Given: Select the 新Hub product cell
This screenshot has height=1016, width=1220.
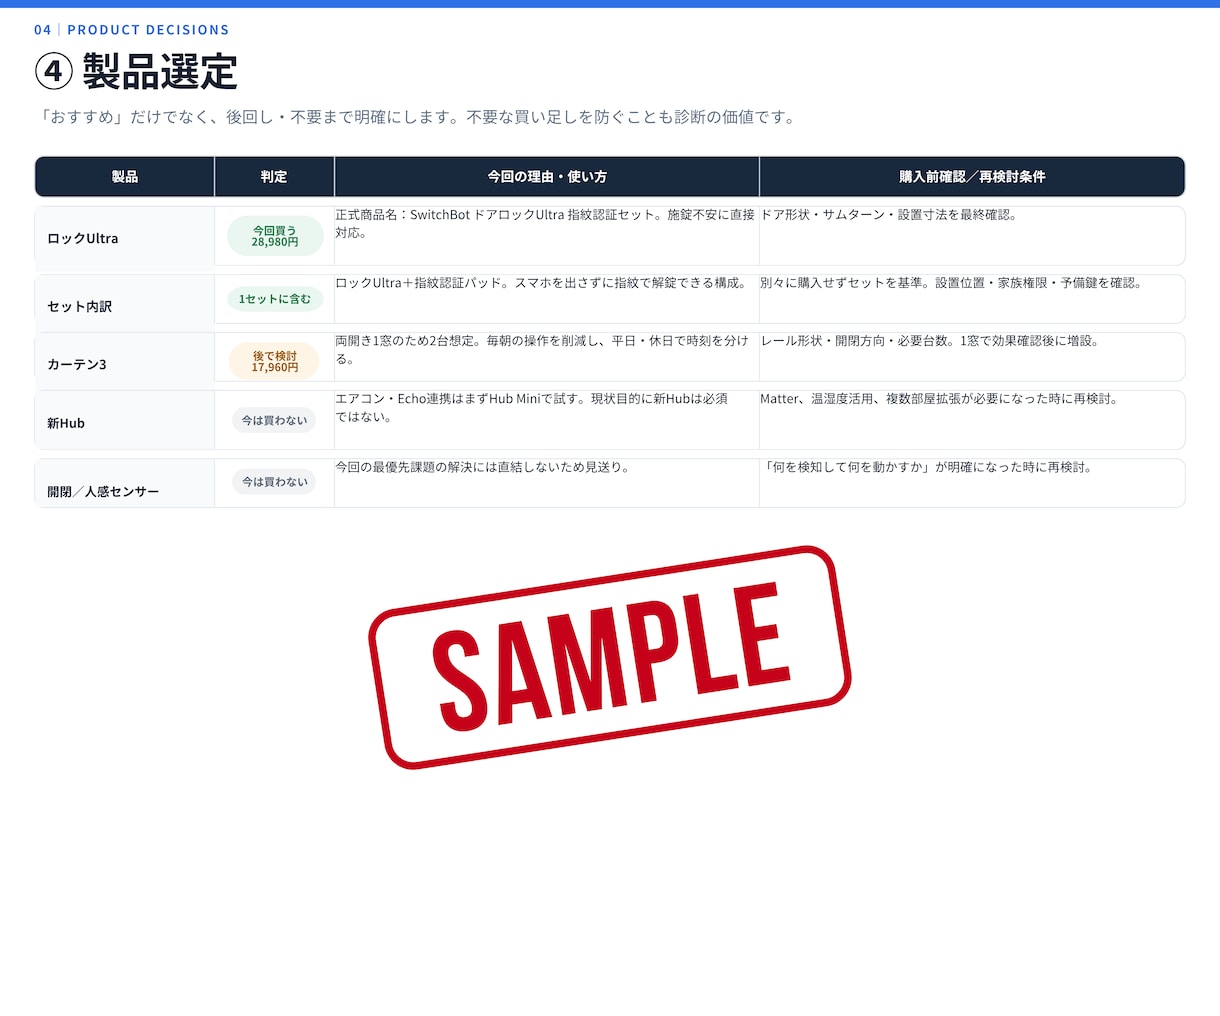Looking at the screenshot, I should pyautogui.click(x=125, y=421).
